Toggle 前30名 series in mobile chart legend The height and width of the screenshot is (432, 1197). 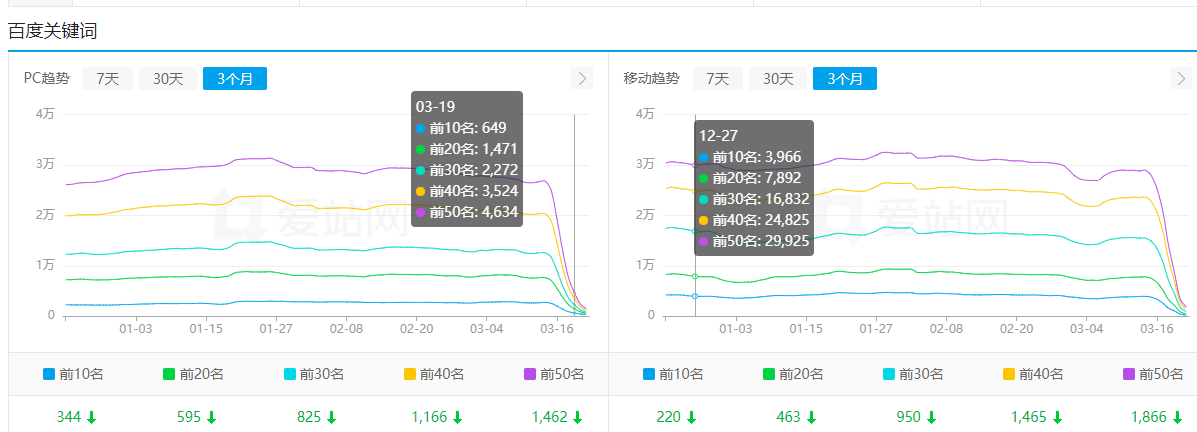[x=914, y=374]
